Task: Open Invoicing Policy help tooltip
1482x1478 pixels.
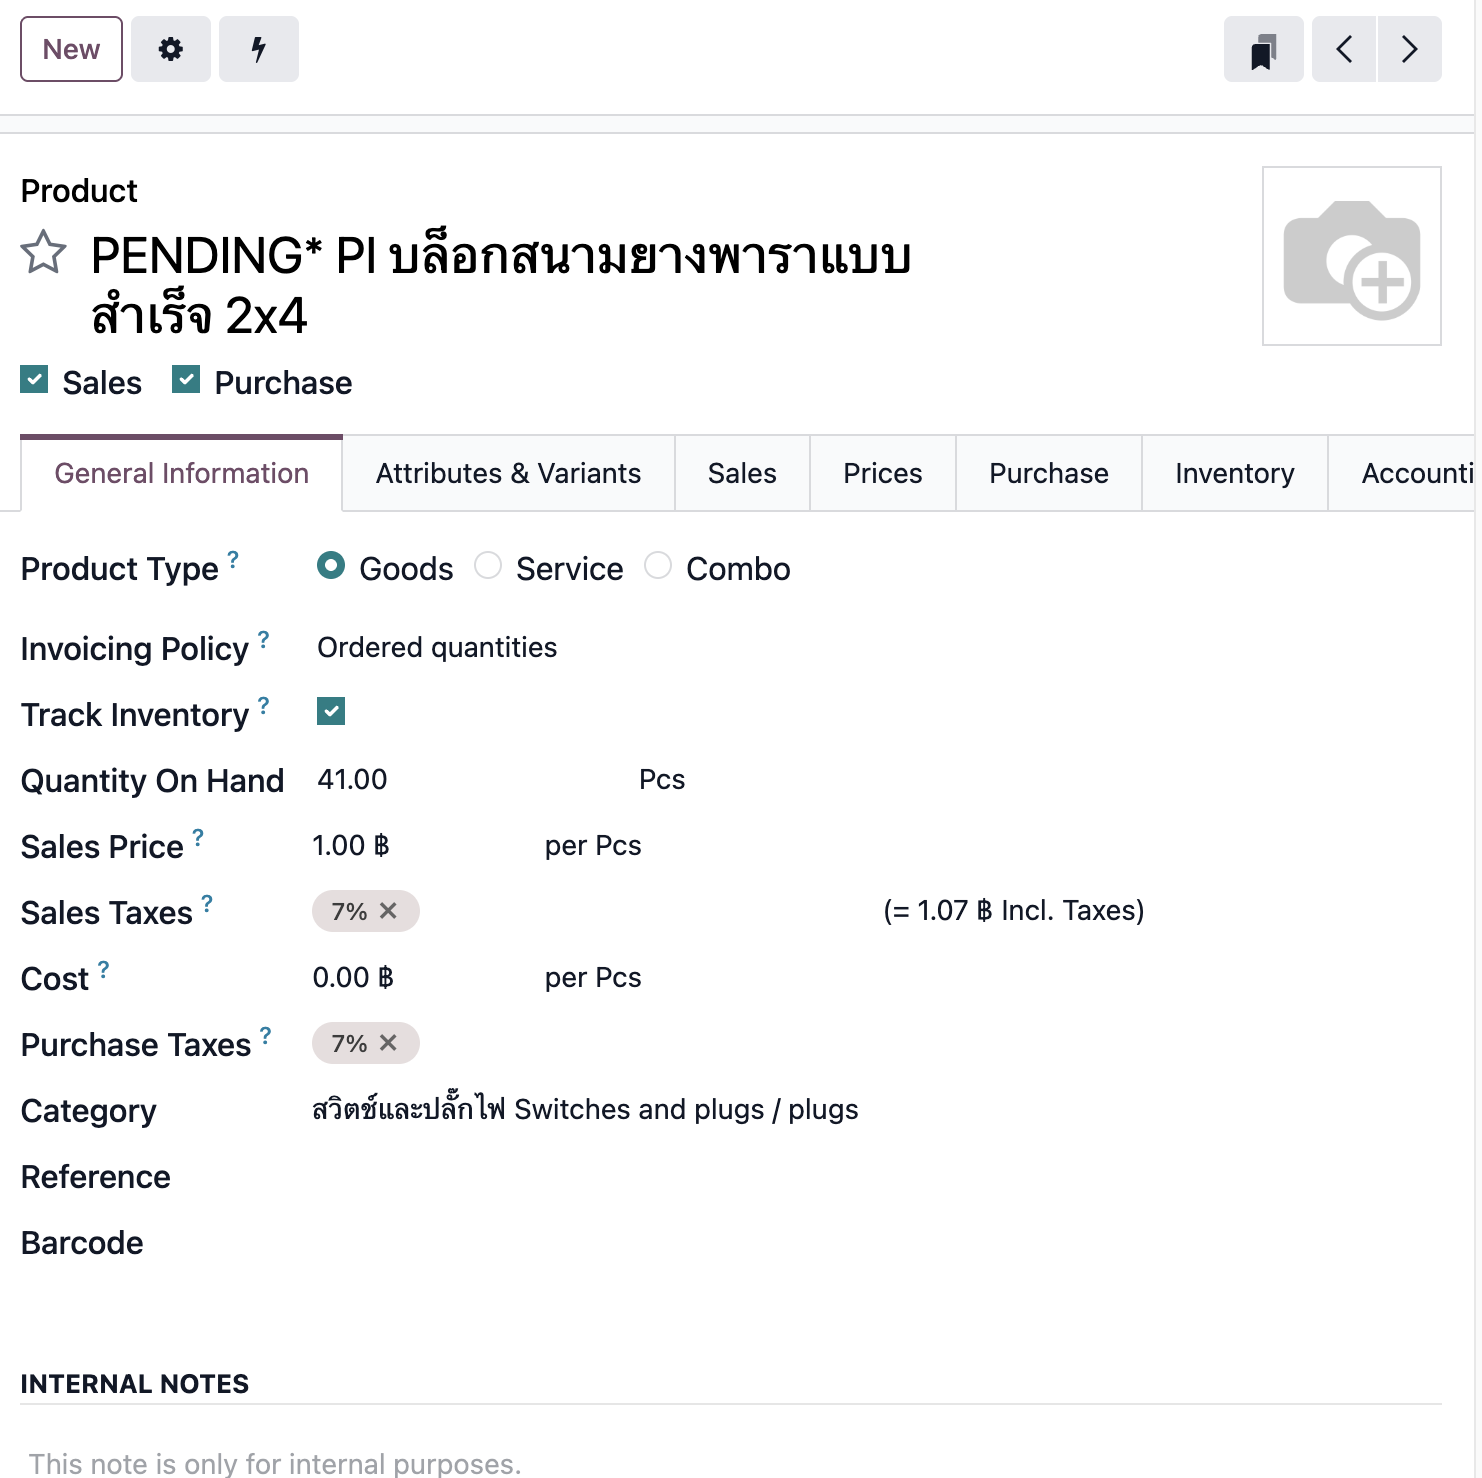Action: (262, 638)
